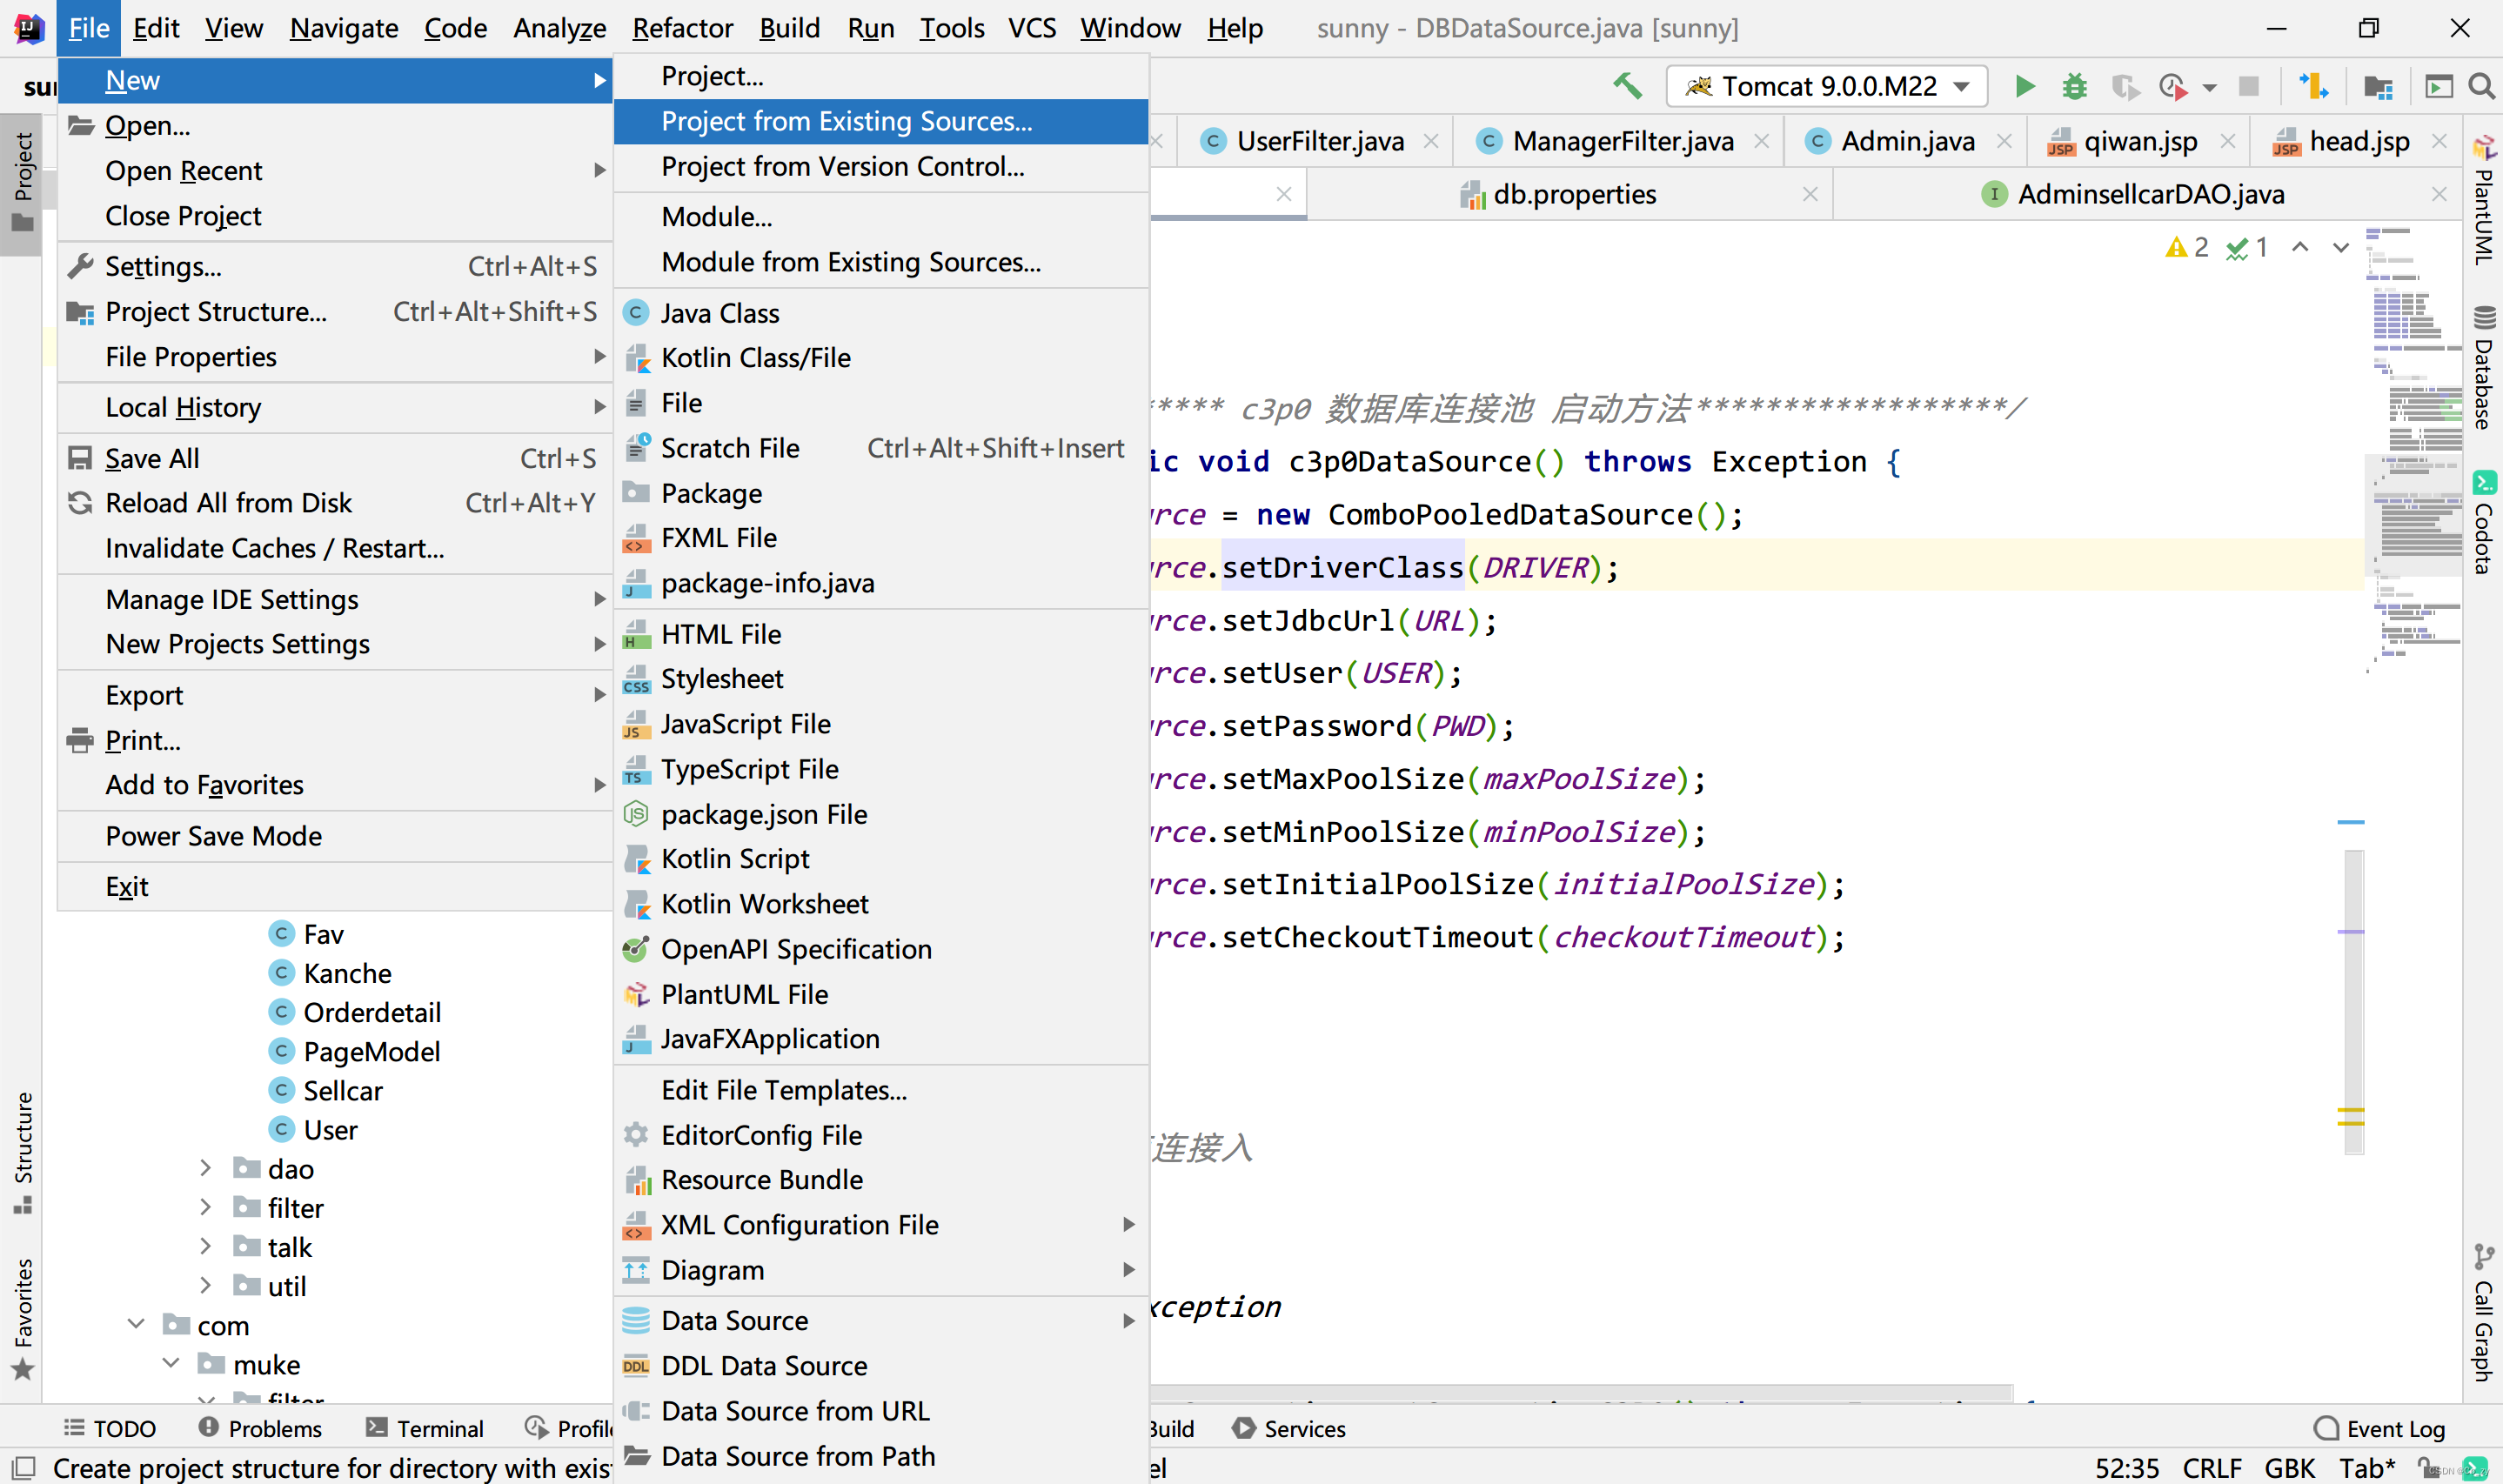Click Reload All from Disk

pyautogui.click(x=335, y=503)
